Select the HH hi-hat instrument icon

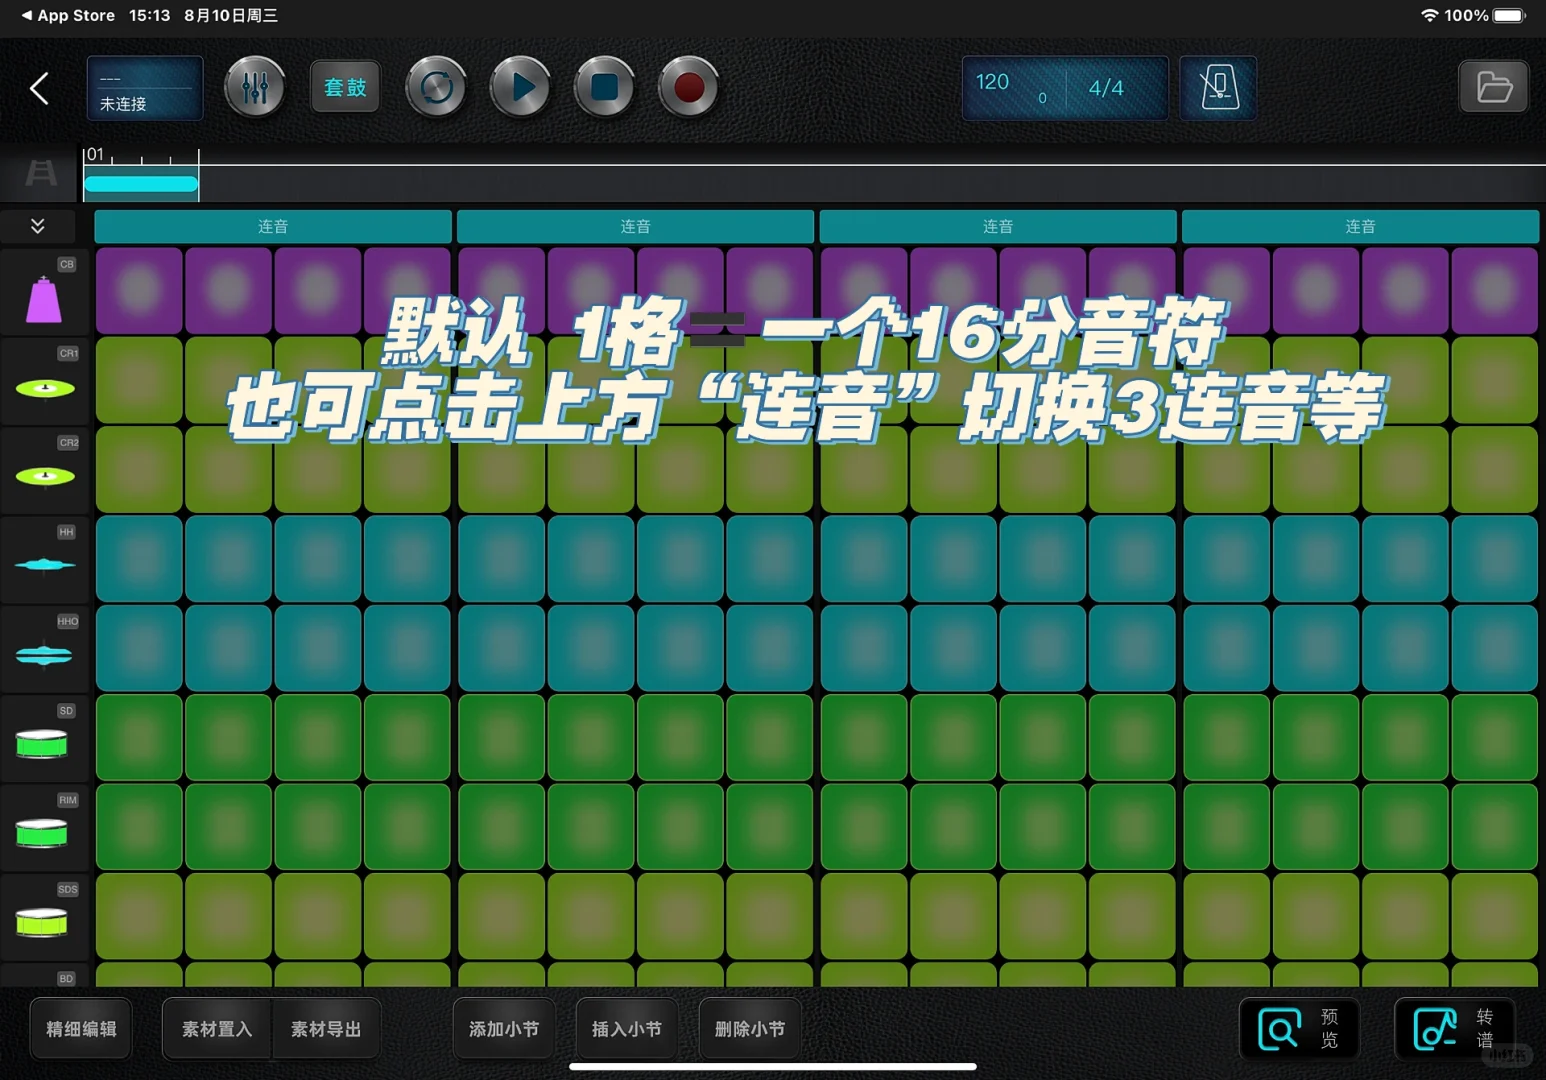click(x=43, y=563)
